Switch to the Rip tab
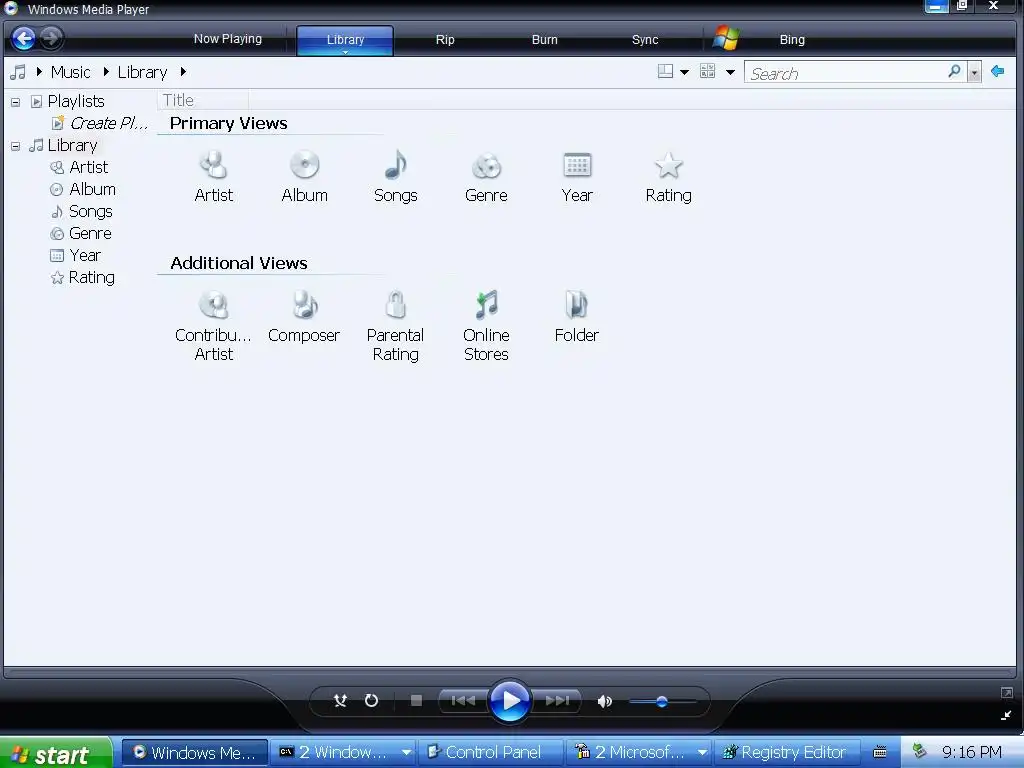1024x768 pixels. [445, 40]
